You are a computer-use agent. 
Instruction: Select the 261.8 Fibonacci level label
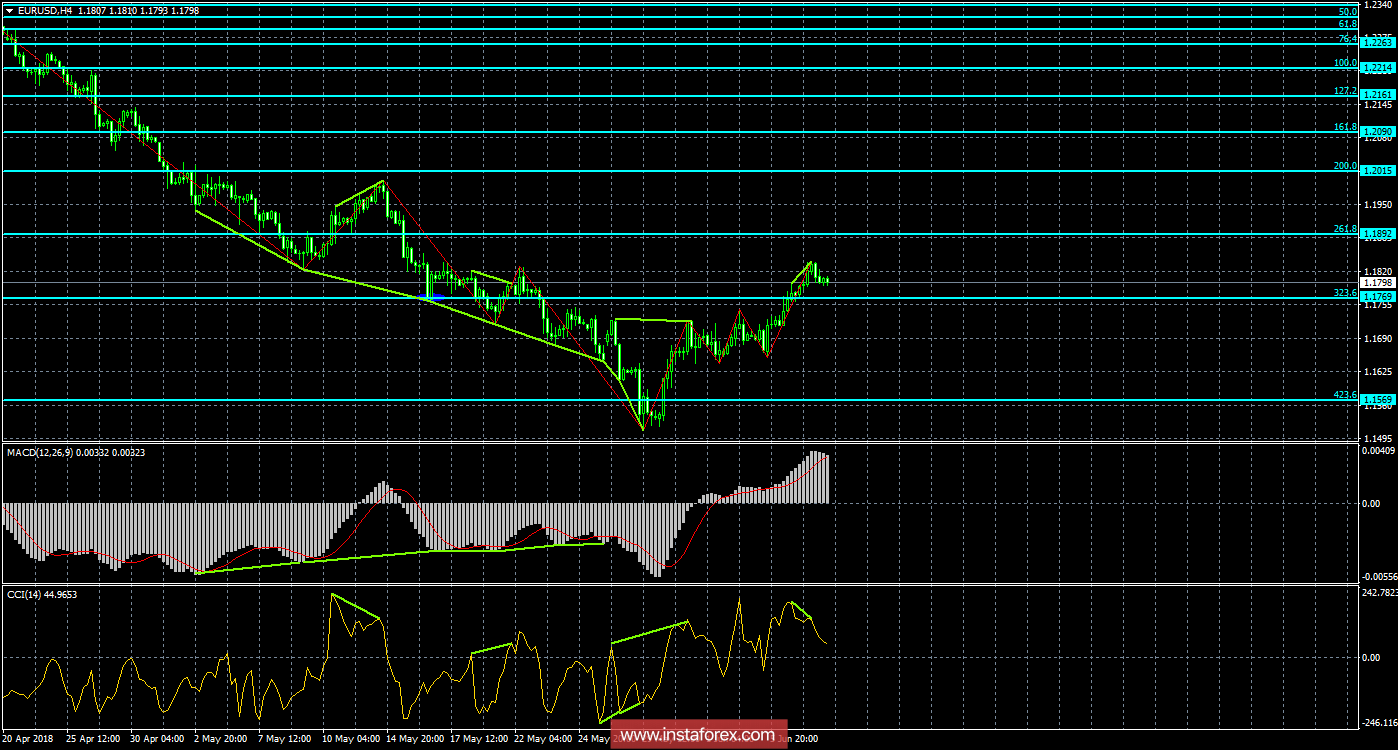[x=1345, y=229]
